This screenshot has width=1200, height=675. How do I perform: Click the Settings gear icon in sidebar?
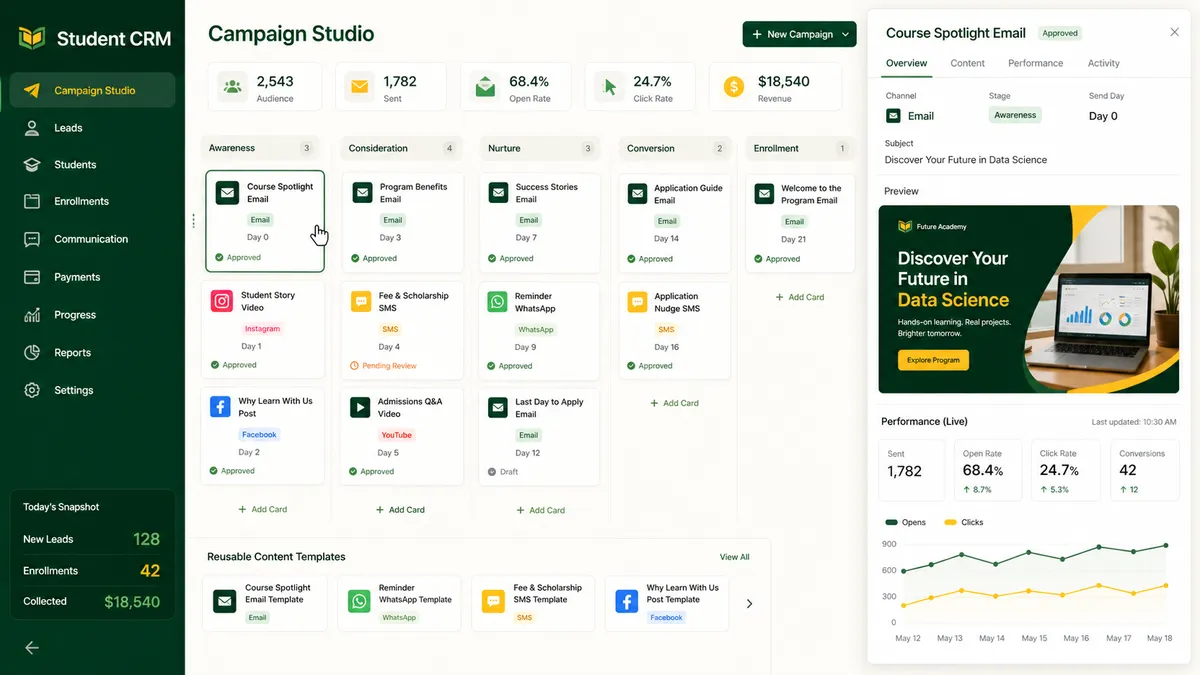(32, 390)
